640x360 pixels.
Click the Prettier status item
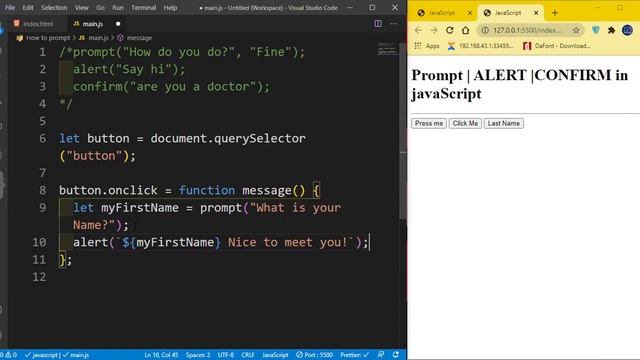[x=355, y=355]
